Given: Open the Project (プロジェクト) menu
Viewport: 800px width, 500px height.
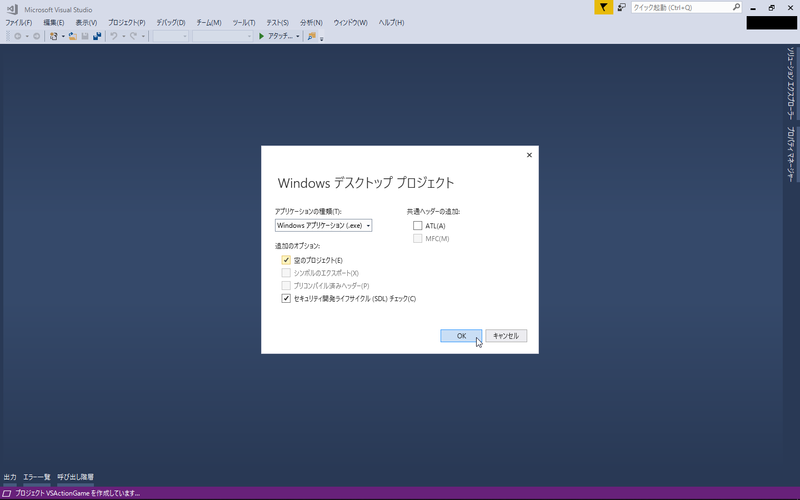Looking at the screenshot, I should tap(127, 22).
